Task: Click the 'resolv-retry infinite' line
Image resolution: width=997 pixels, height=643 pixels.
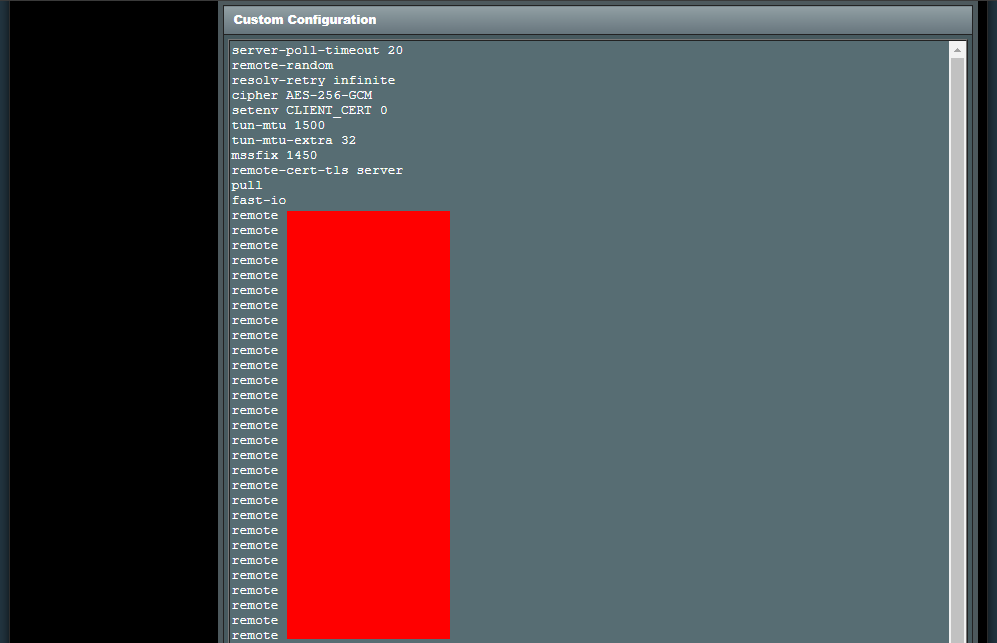Action: point(313,80)
